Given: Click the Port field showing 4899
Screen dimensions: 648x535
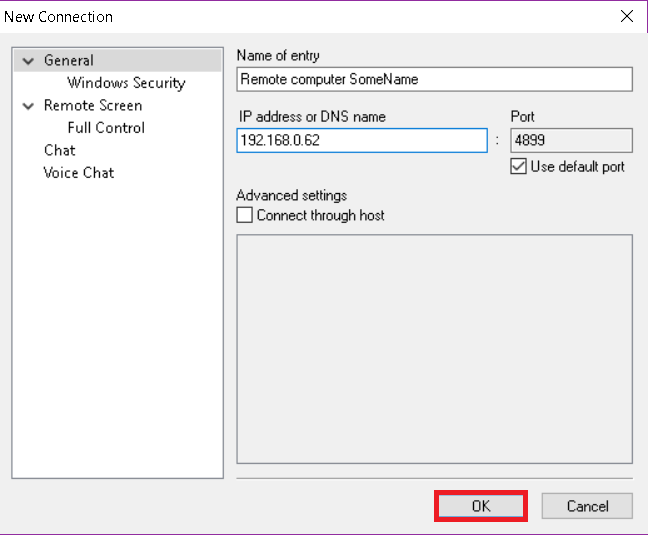Looking at the screenshot, I should (571, 140).
